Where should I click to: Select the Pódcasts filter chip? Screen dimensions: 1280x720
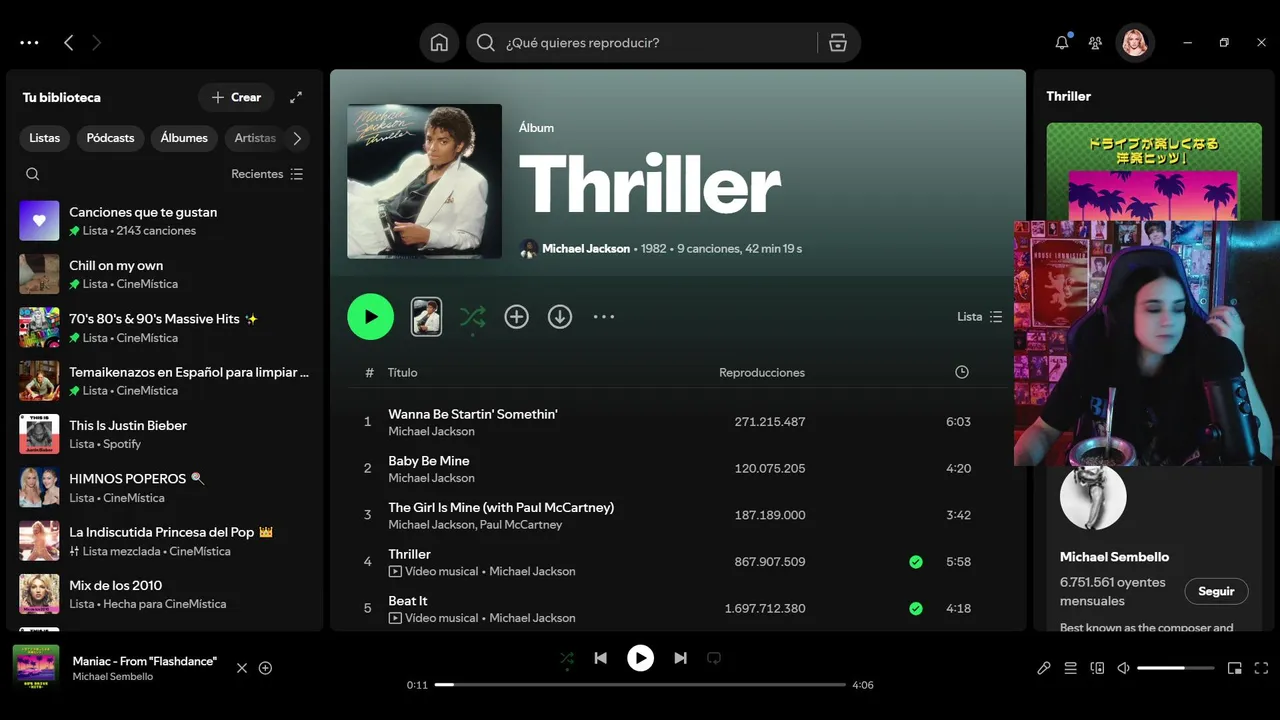110,138
